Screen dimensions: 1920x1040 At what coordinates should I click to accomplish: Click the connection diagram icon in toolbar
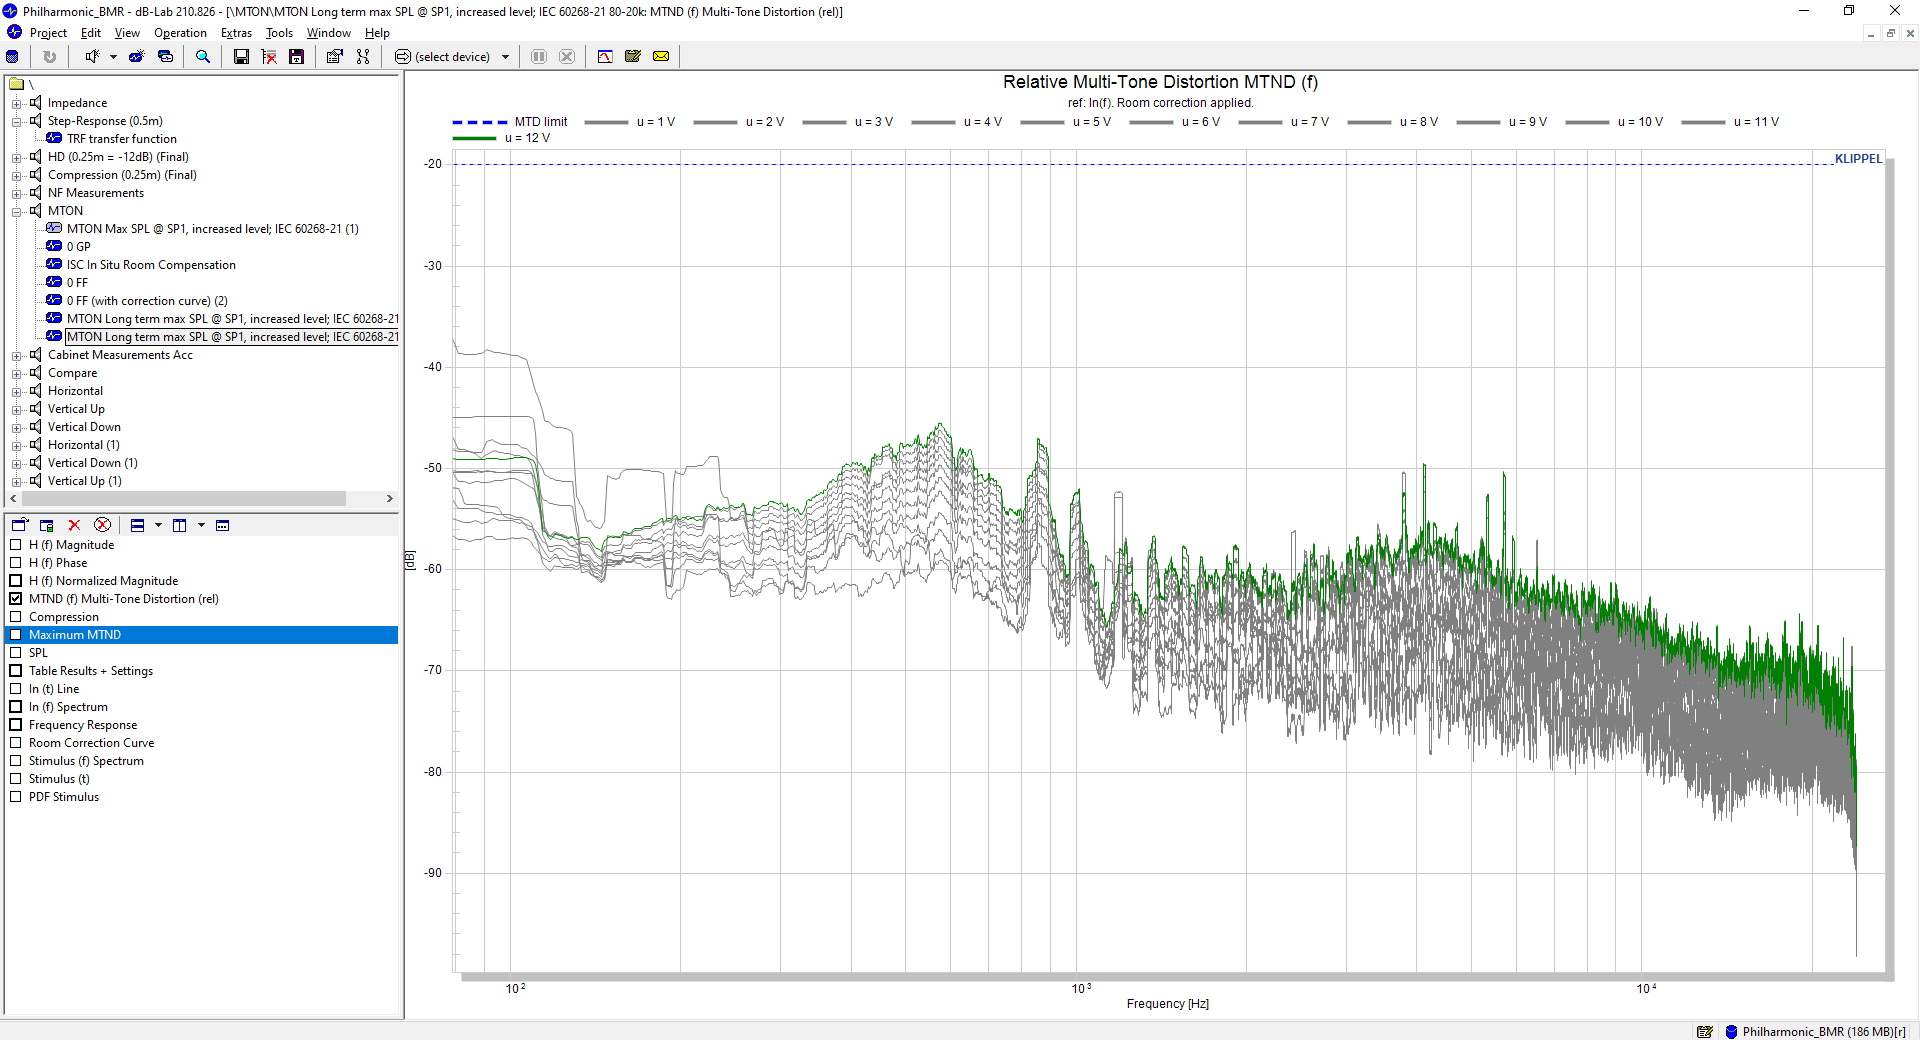[363, 57]
